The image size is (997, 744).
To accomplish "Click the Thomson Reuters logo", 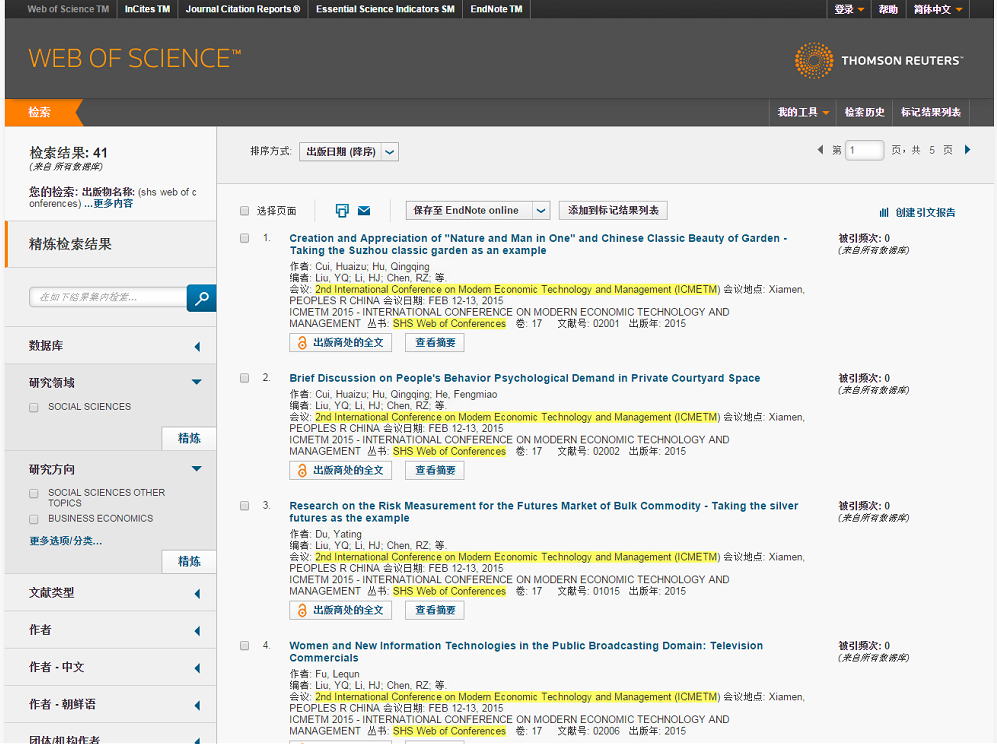I will click(879, 60).
